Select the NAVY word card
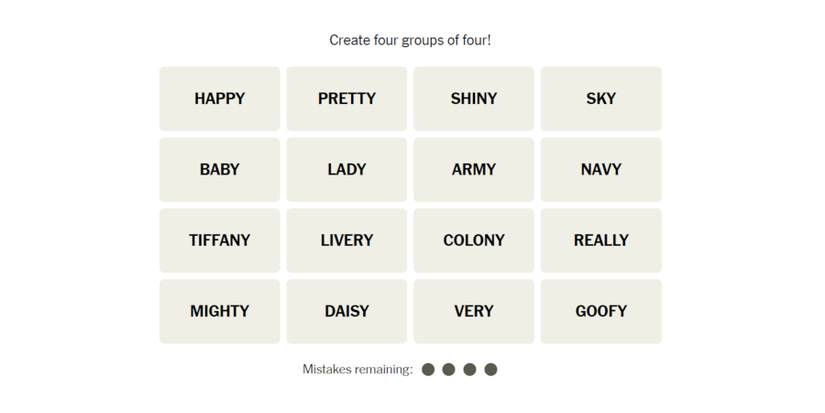 click(x=600, y=170)
